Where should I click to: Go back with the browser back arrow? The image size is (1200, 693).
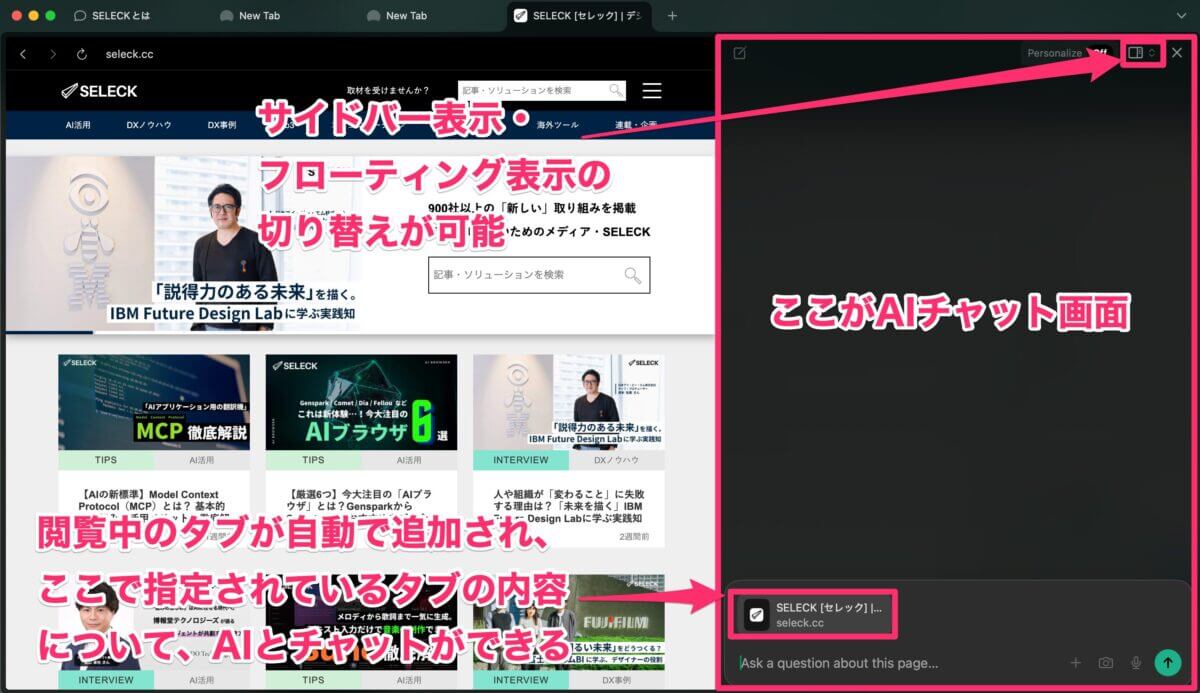24,54
